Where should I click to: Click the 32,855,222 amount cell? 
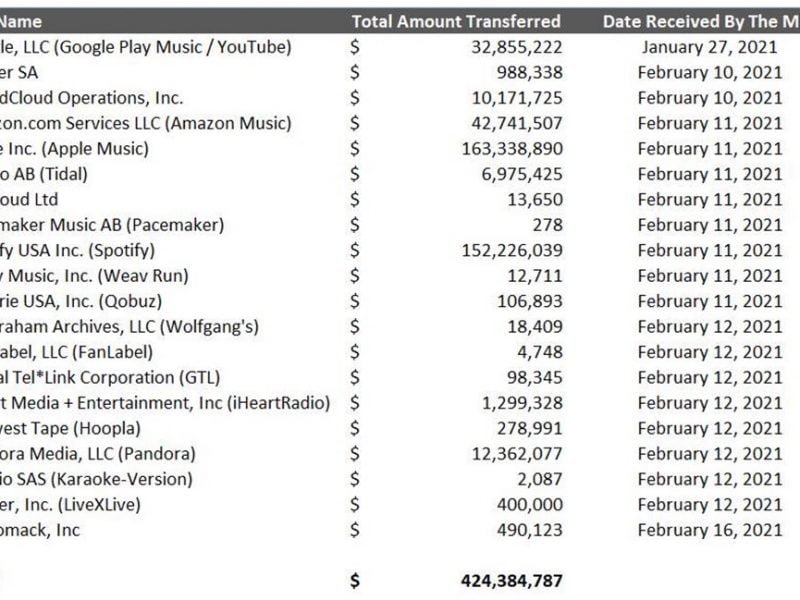516,47
